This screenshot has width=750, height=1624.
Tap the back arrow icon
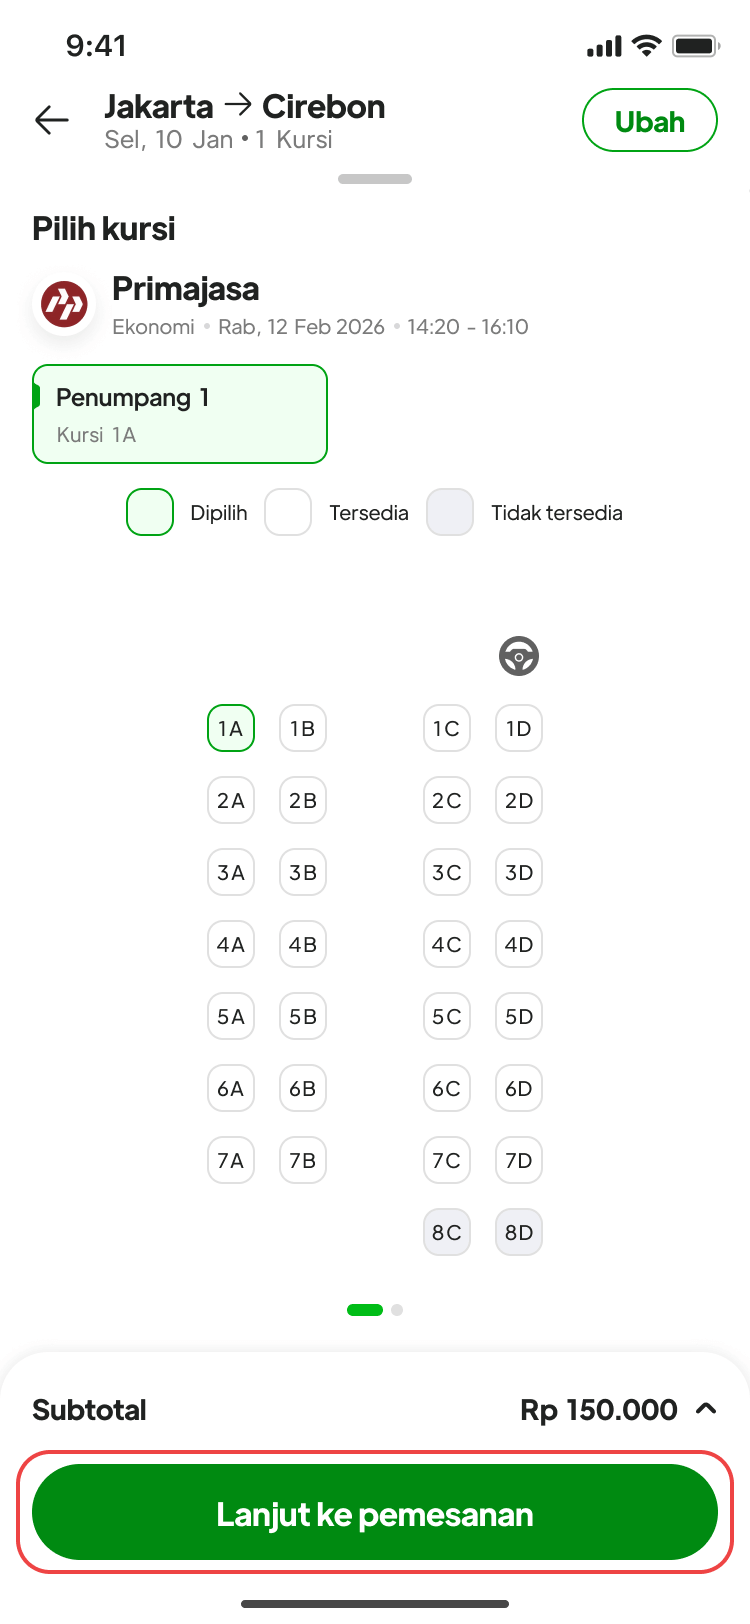click(x=52, y=121)
